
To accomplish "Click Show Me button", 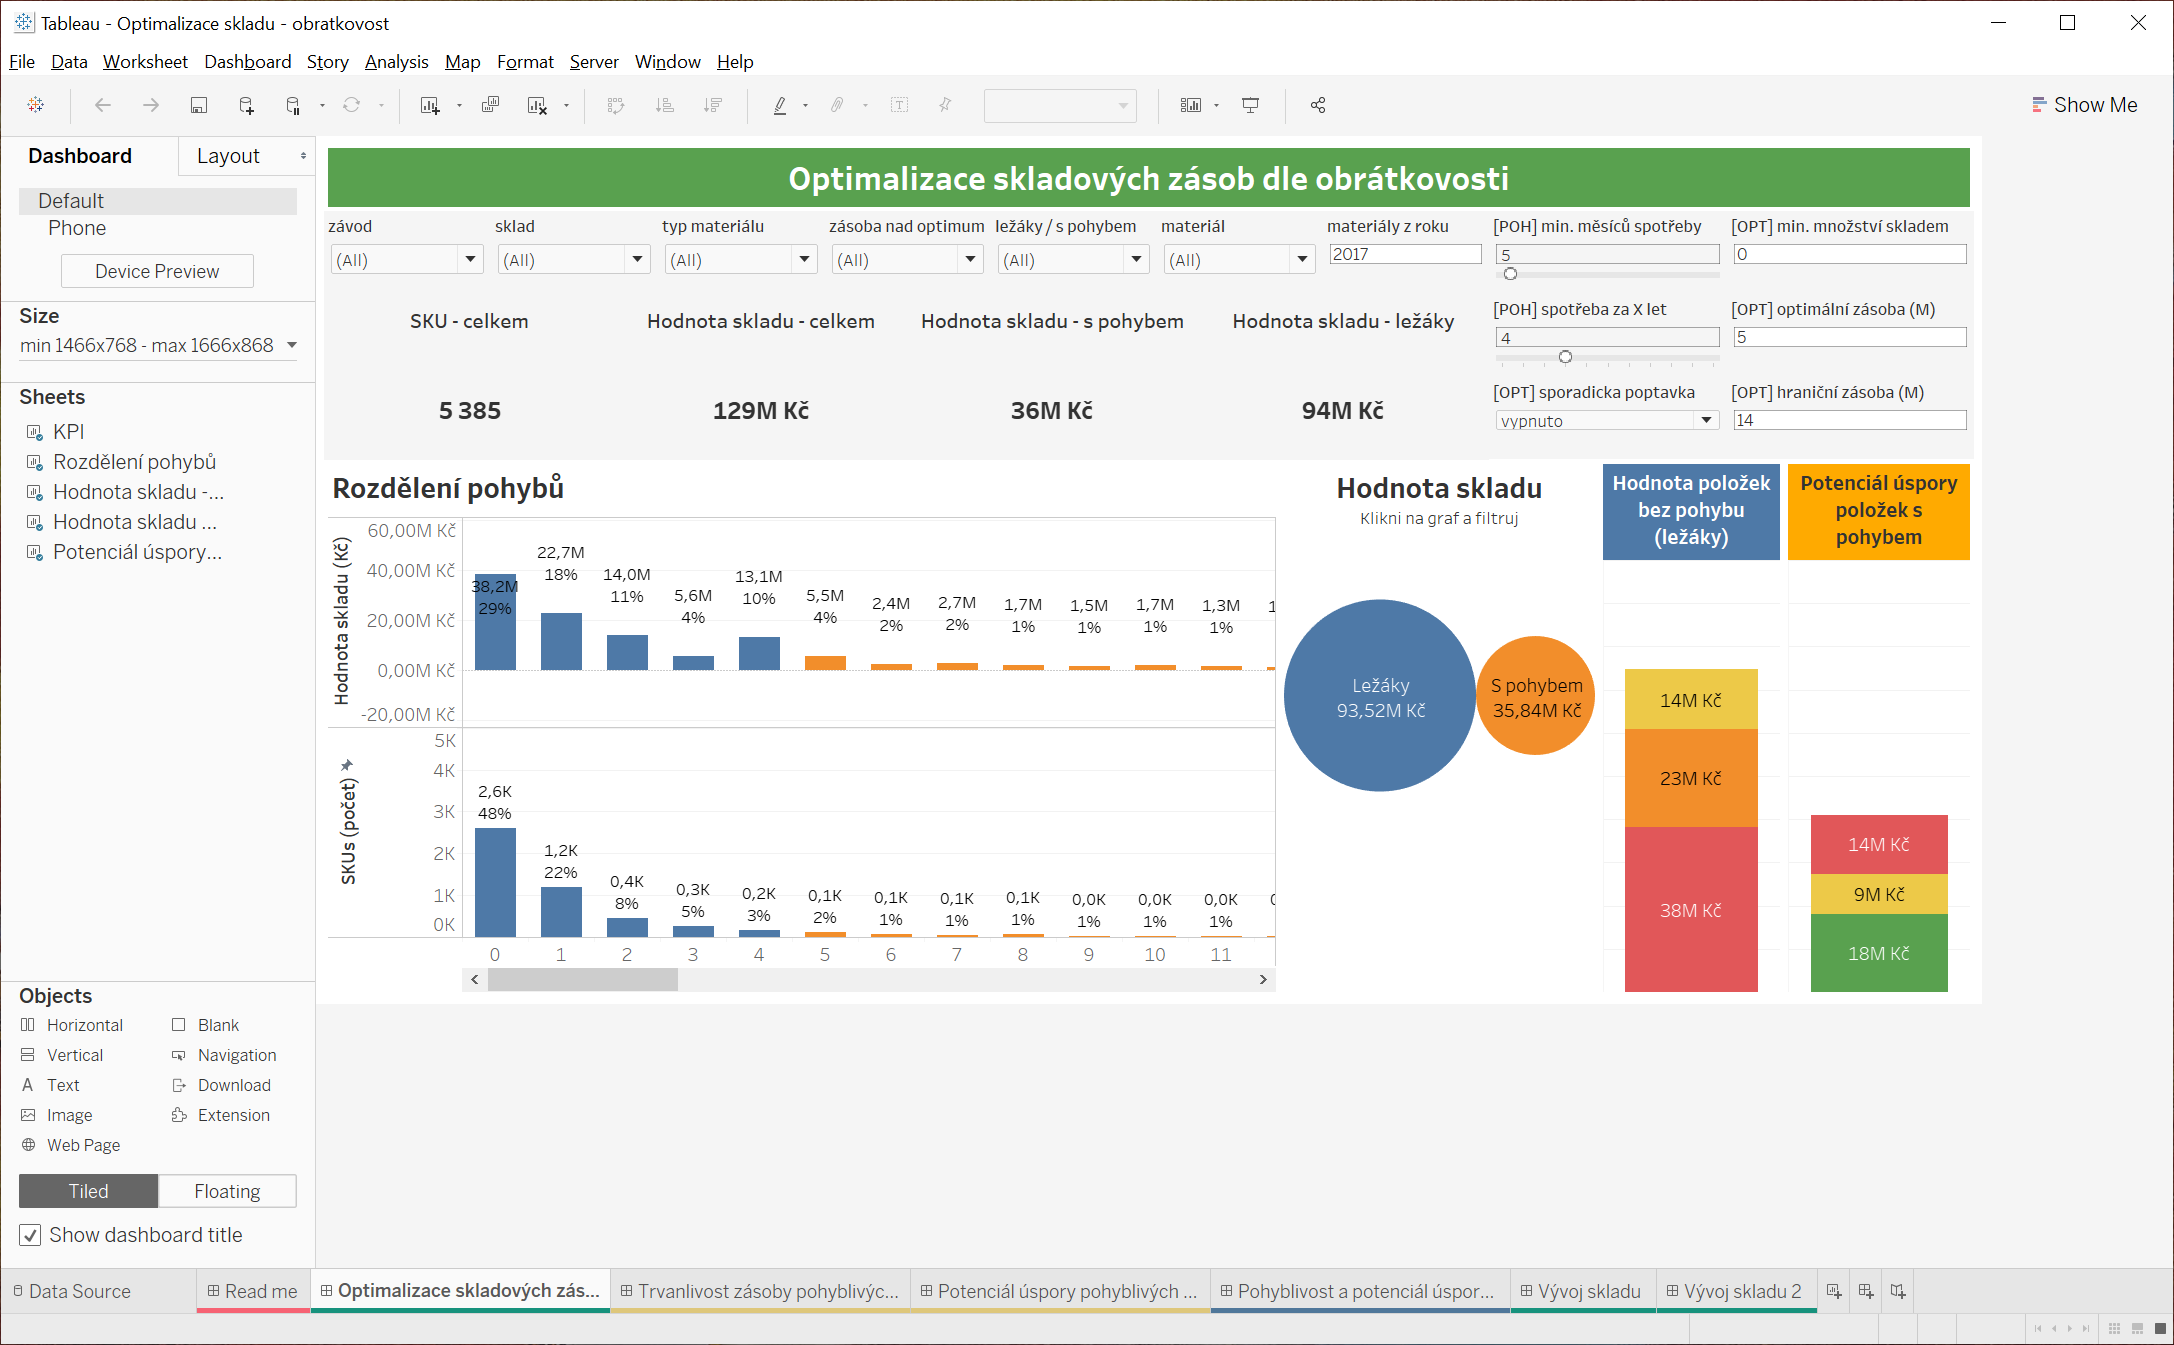I will pos(2084,105).
